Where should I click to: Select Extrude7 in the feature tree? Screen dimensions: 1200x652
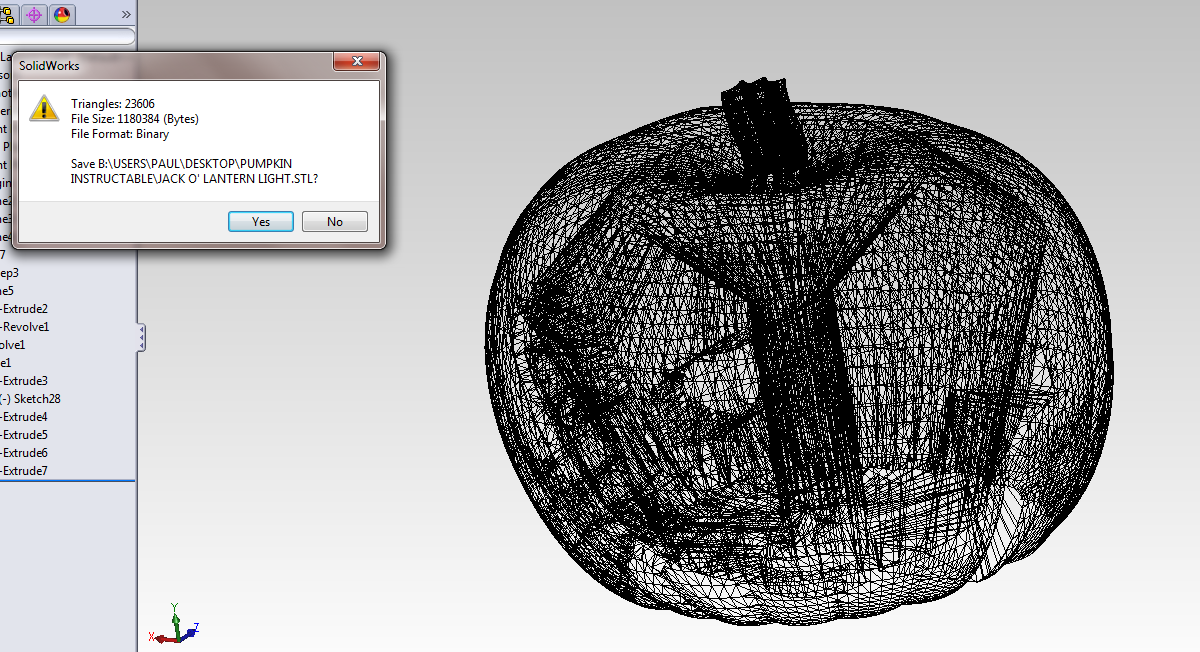coord(24,471)
